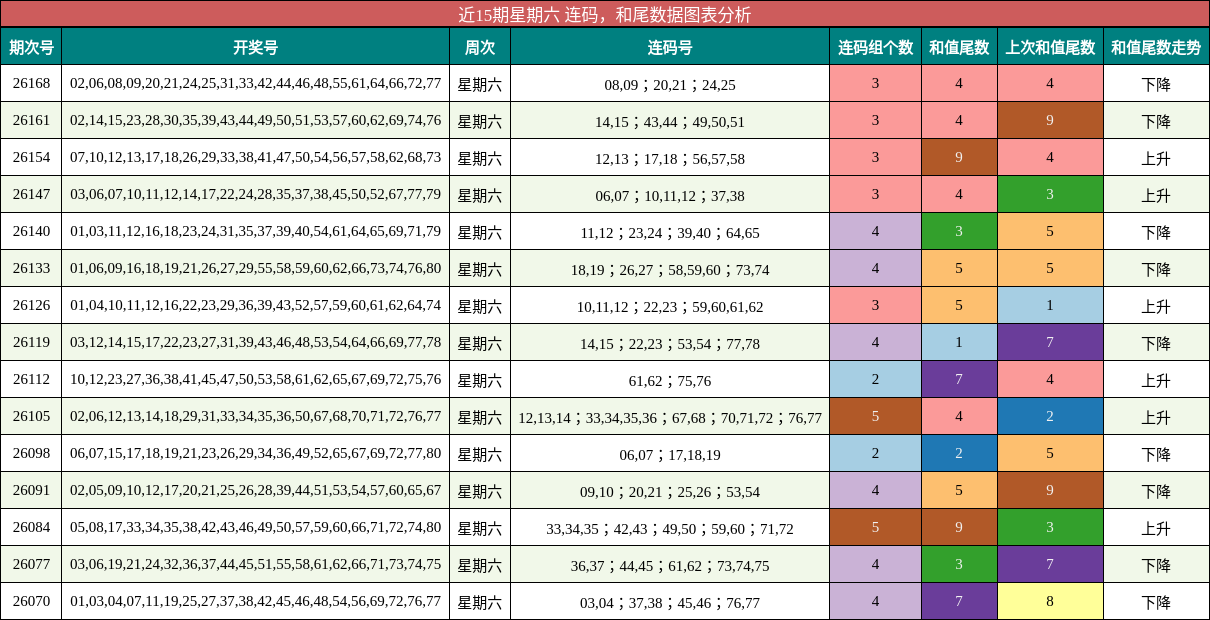The image size is (1210, 620).
Task: Click consecutive numbers 14,15；43,44；49,50,51
Action: pos(670,122)
